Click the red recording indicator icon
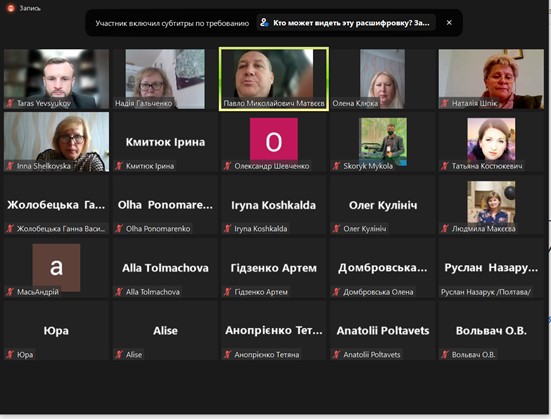The image size is (551, 419). pos(11,8)
